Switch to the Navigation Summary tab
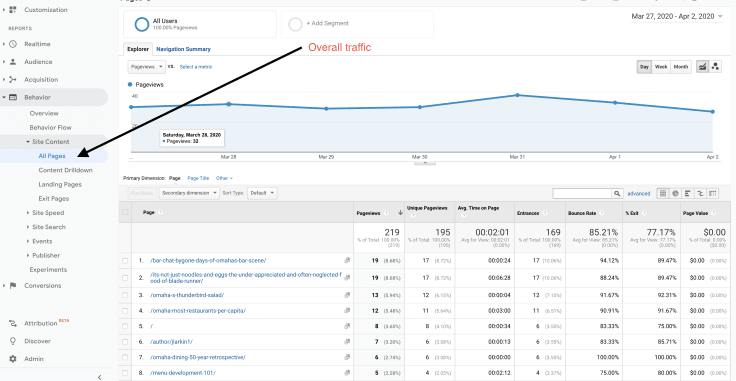 tap(184, 49)
